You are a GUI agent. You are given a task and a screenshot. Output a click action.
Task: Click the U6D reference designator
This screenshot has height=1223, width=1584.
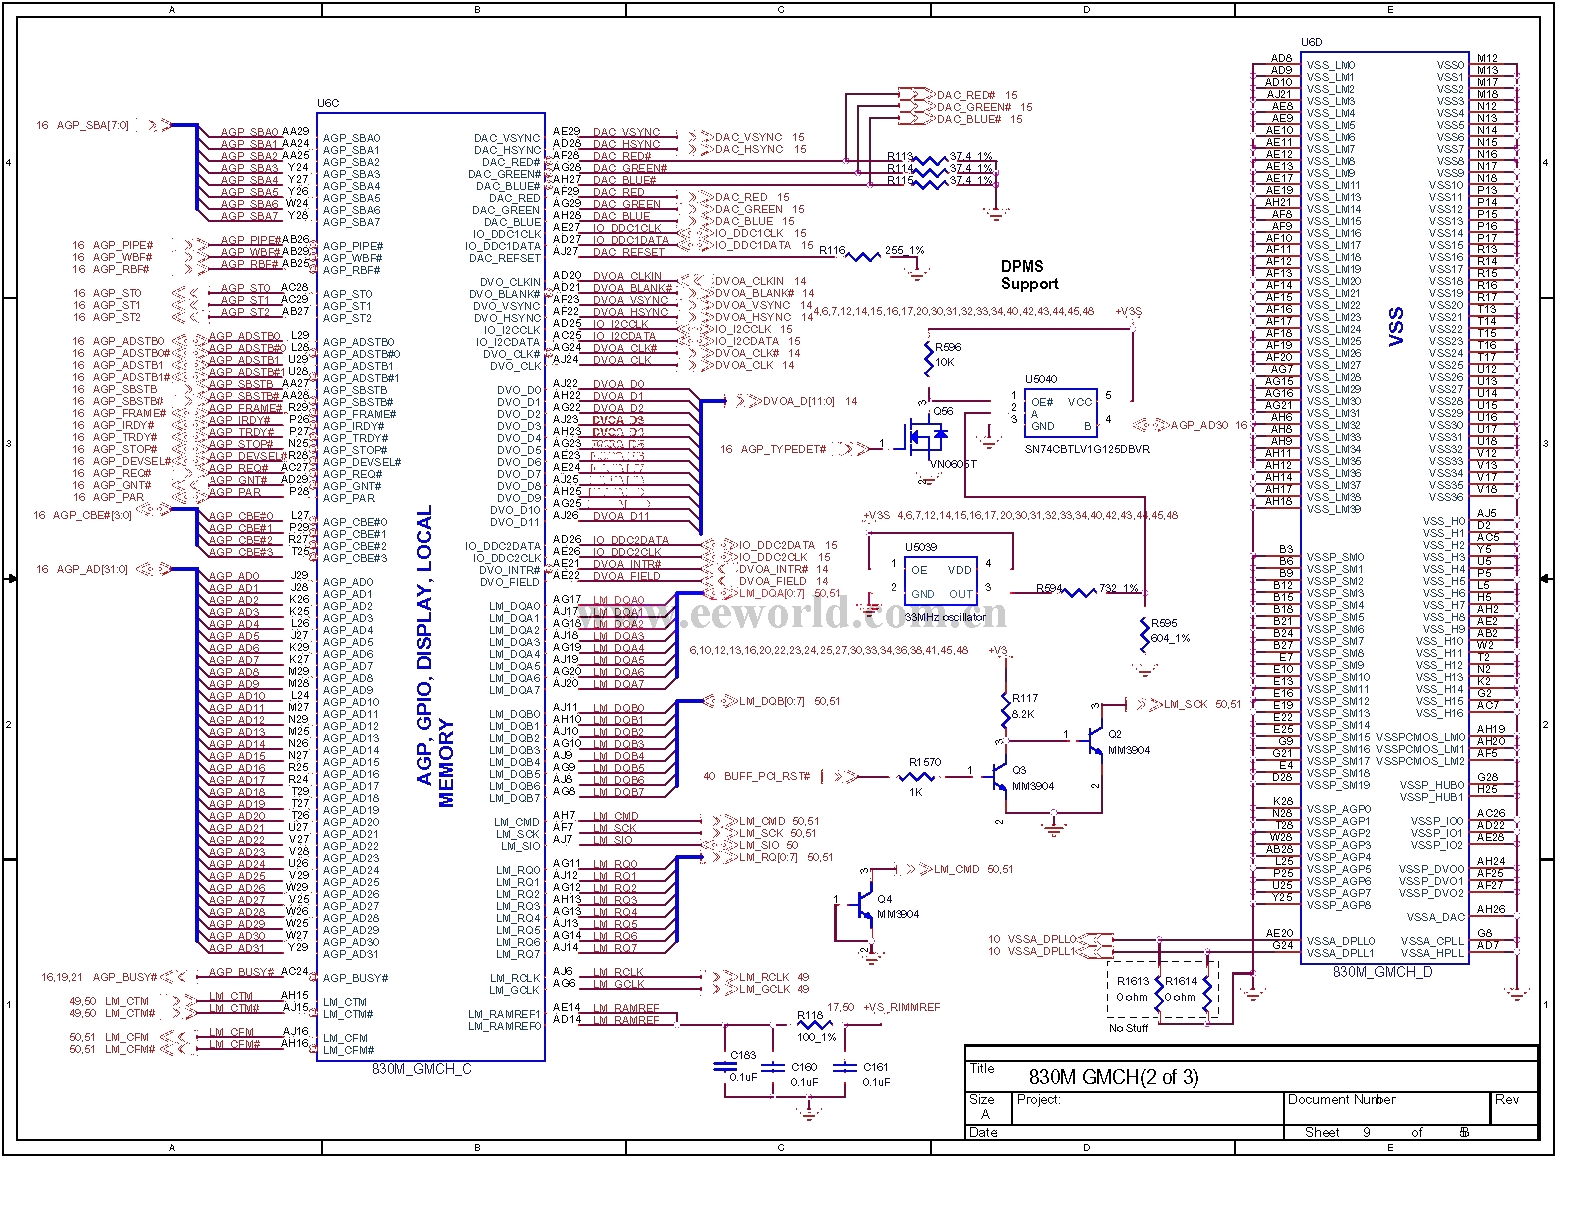pos(1311,42)
